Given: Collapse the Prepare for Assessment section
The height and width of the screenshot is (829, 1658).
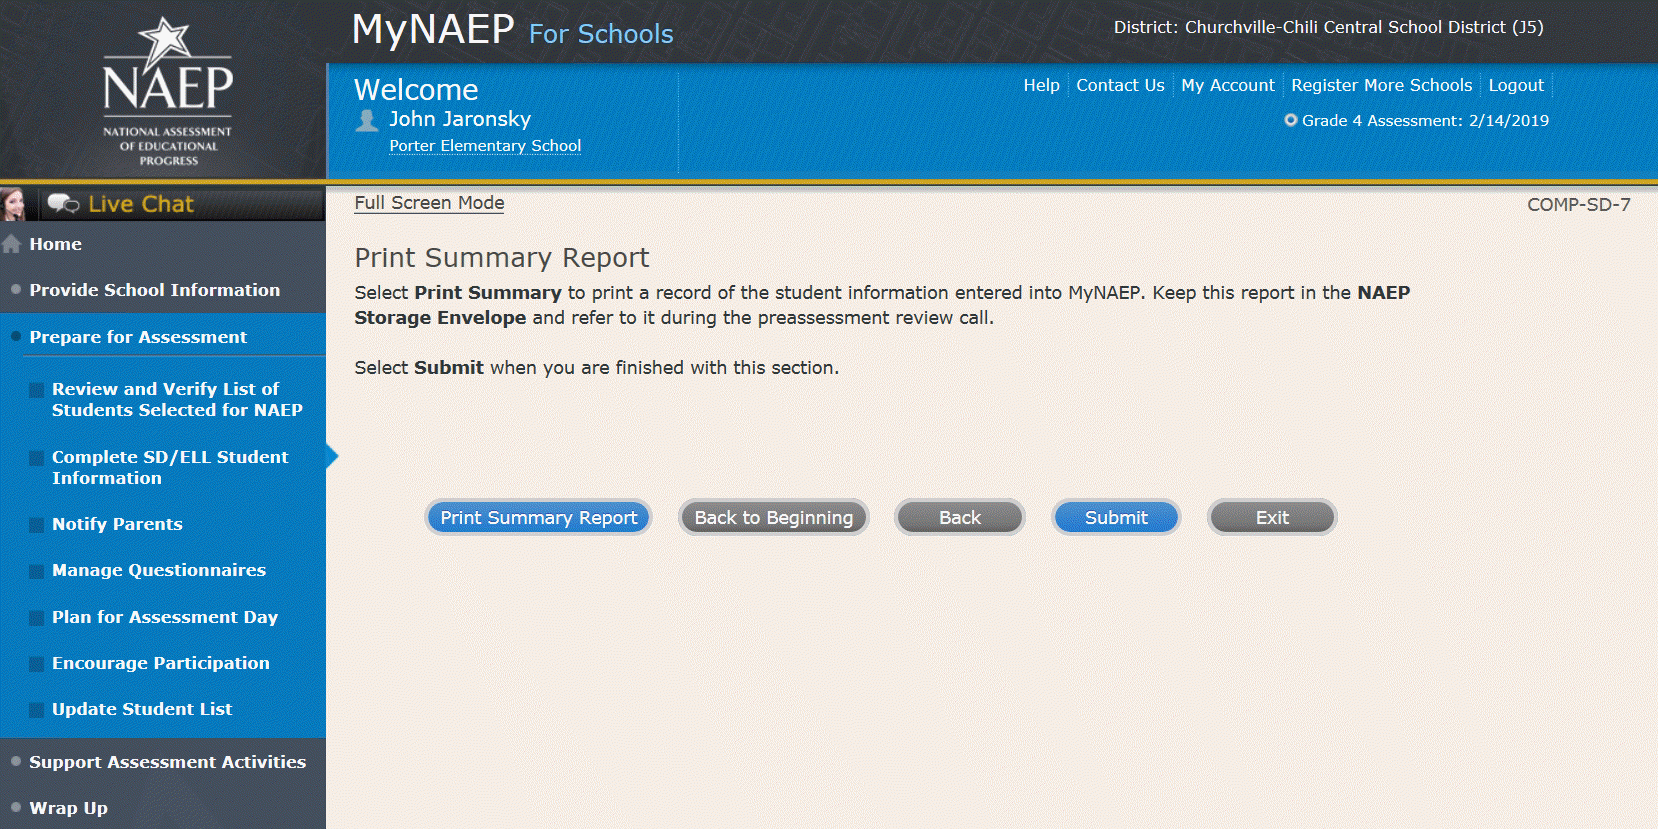Looking at the screenshot, I should [x=138, y=337].
